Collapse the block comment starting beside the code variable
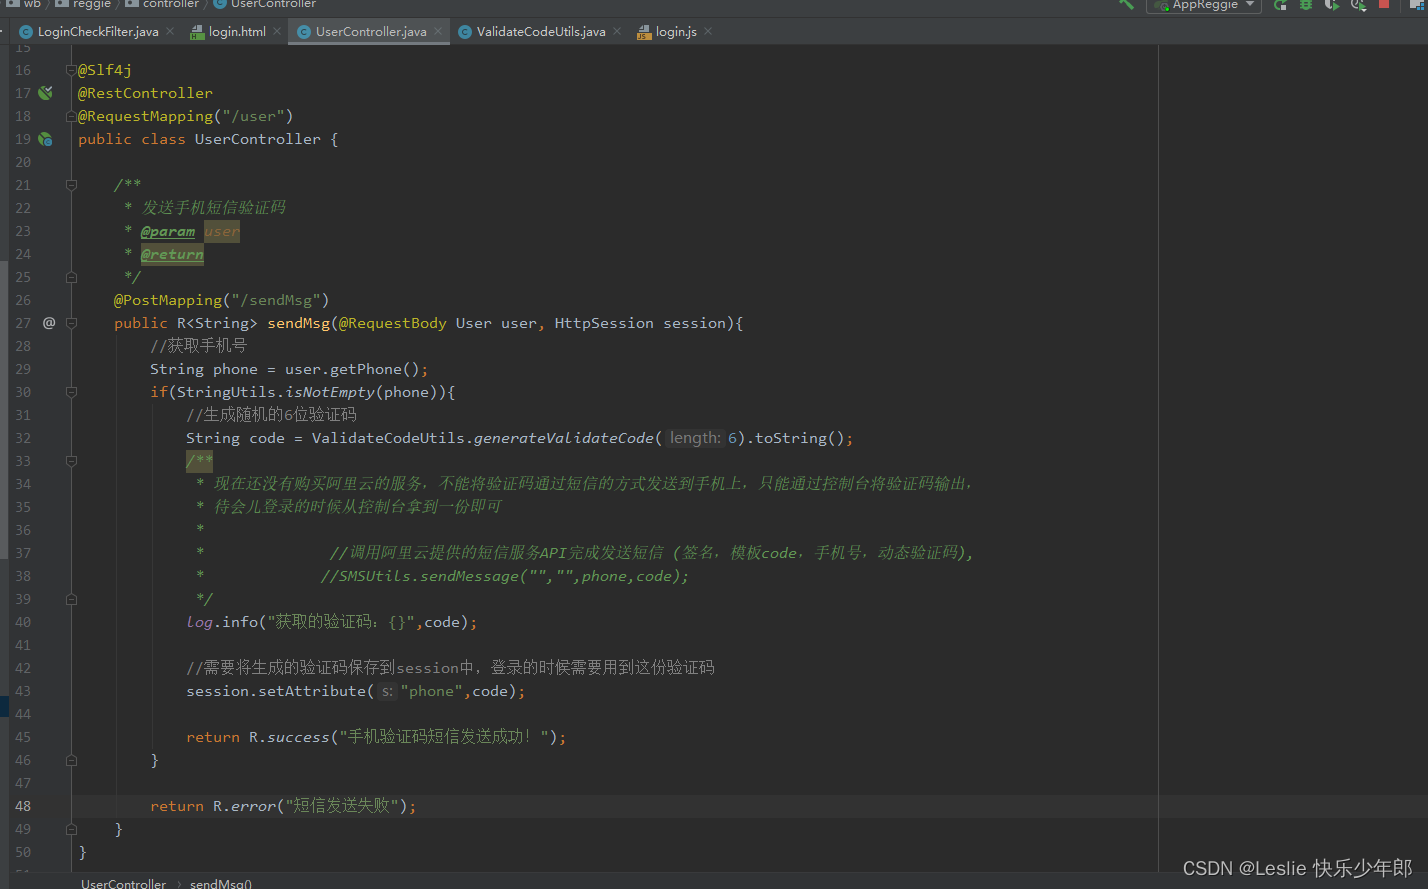 71,461
